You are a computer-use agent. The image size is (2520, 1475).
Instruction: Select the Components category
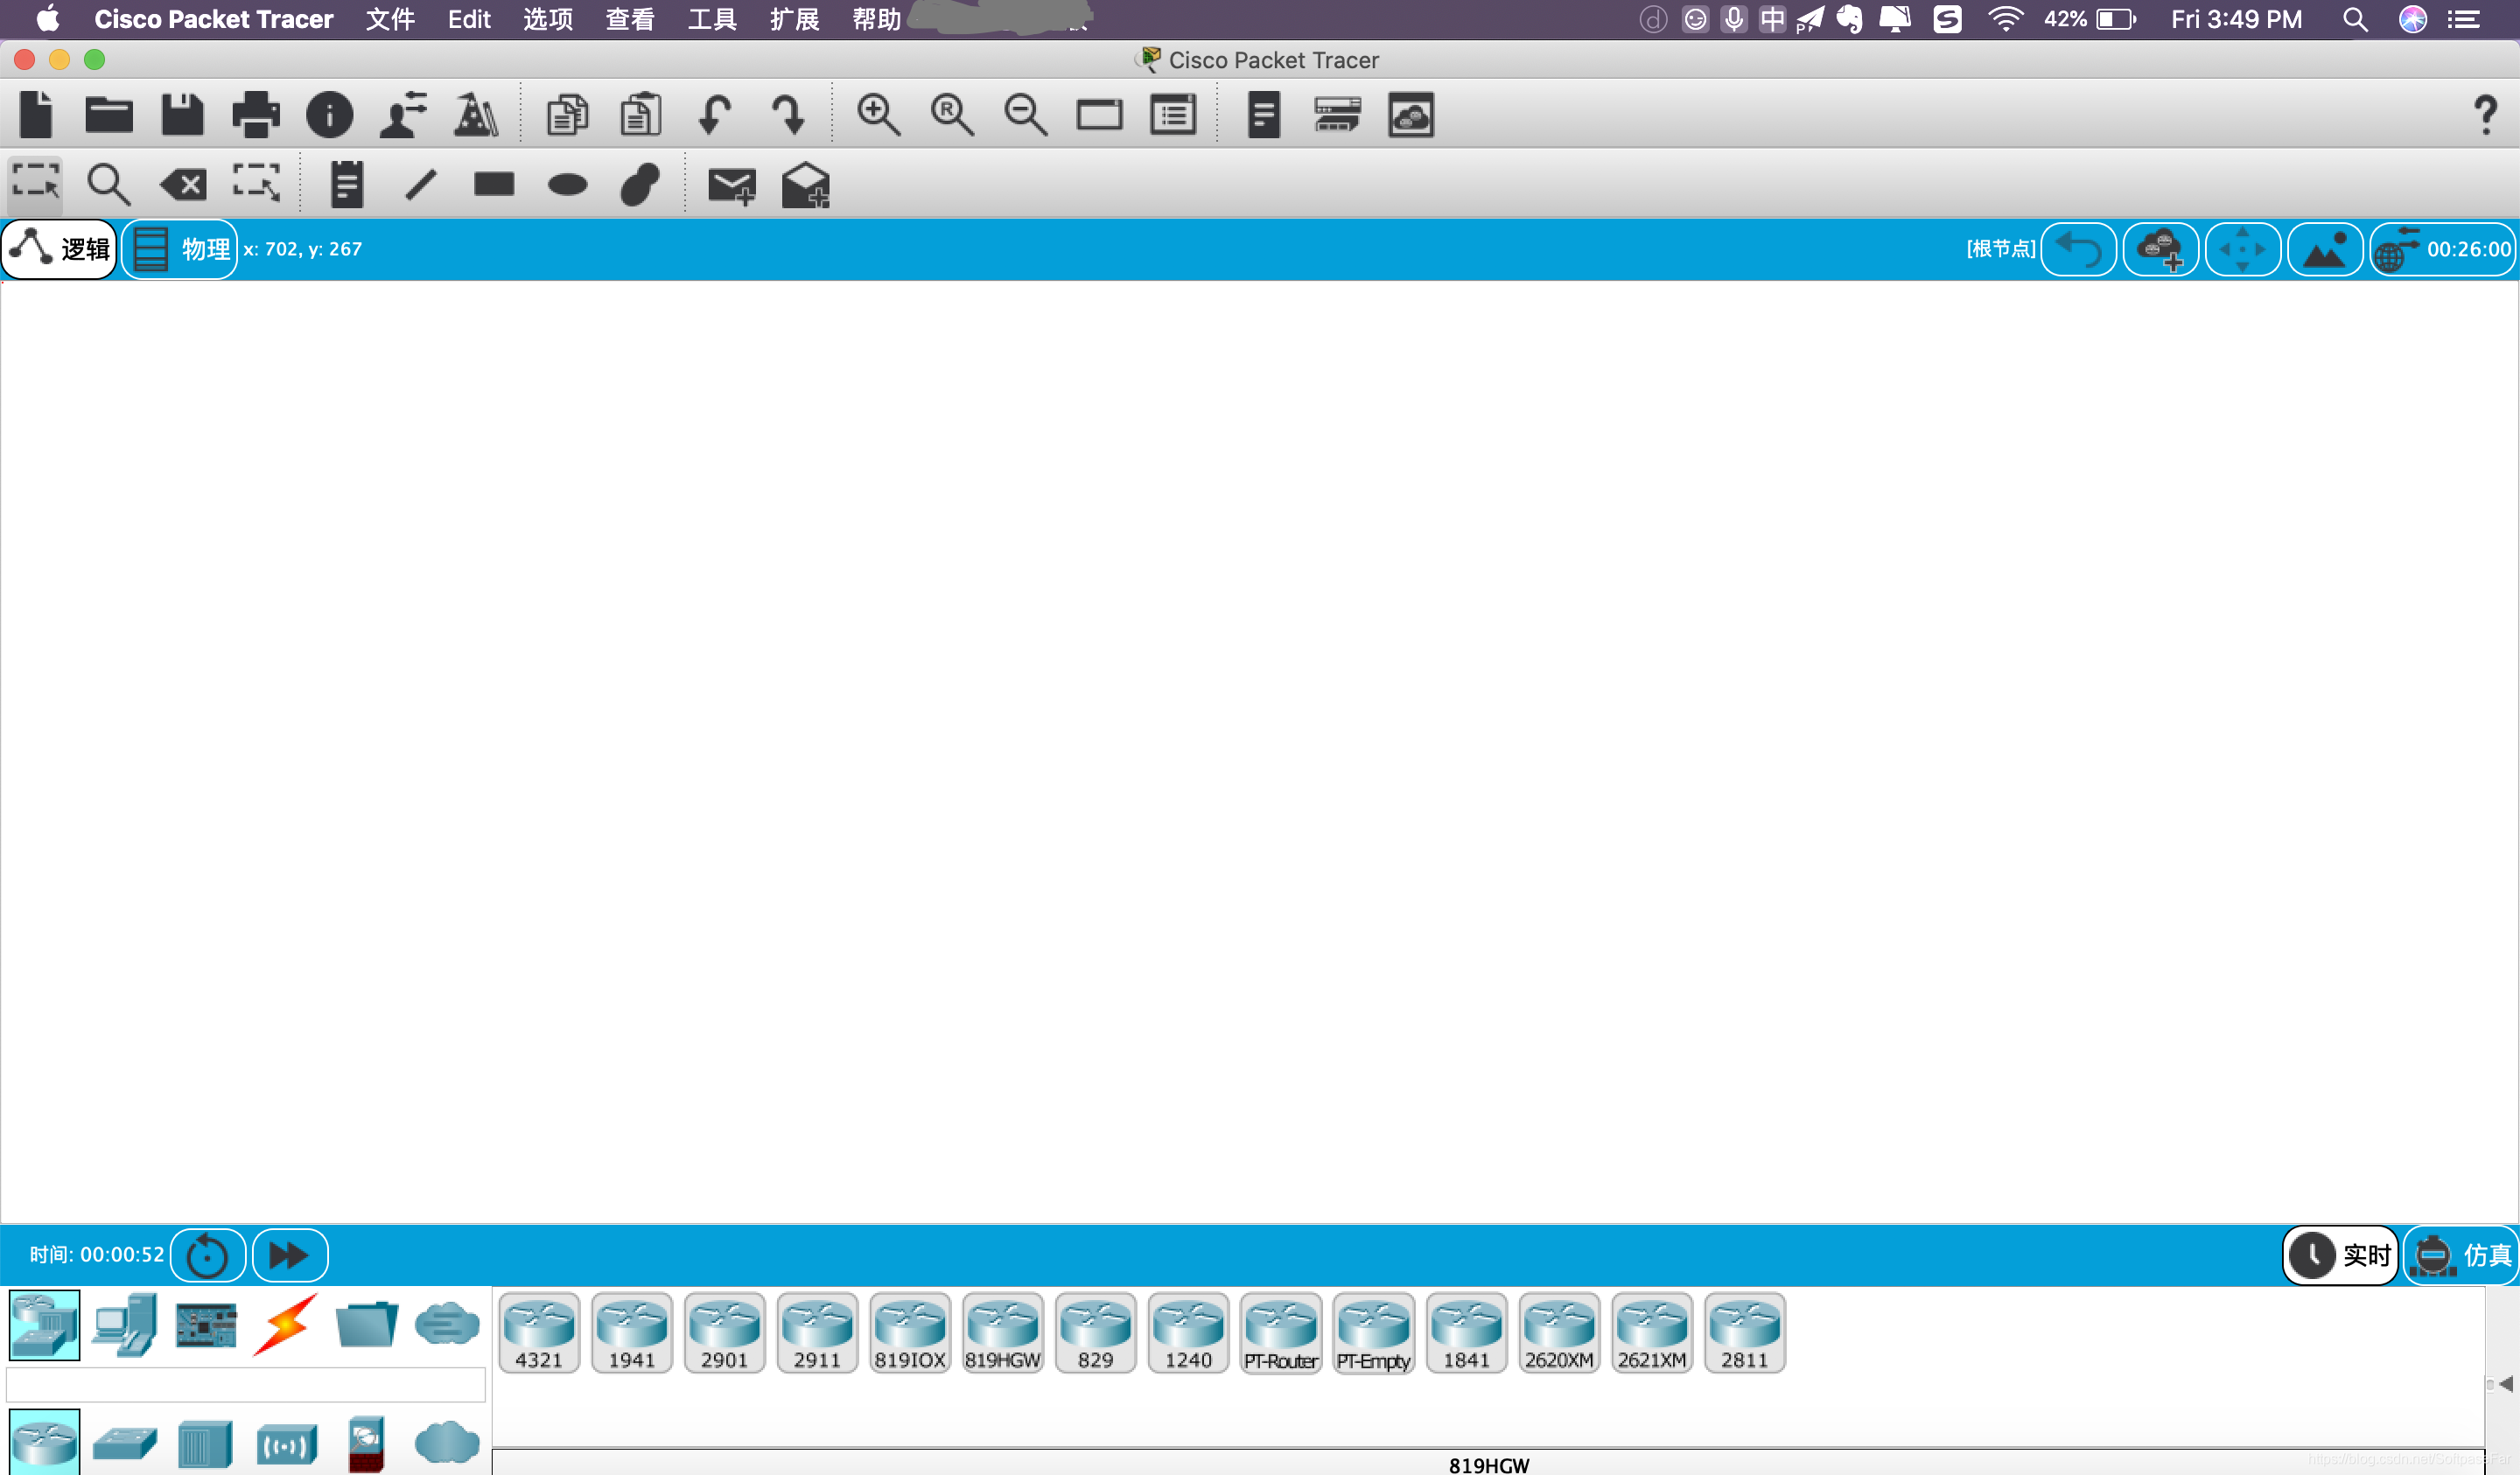pyautogui.click(x=206, y=1325)
